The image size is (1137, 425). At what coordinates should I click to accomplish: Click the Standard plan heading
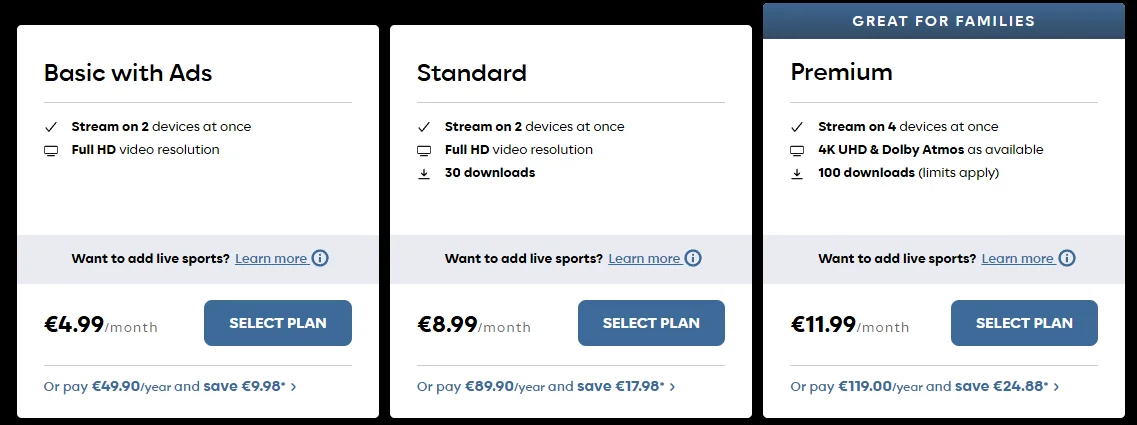click(x=471, y=72)
